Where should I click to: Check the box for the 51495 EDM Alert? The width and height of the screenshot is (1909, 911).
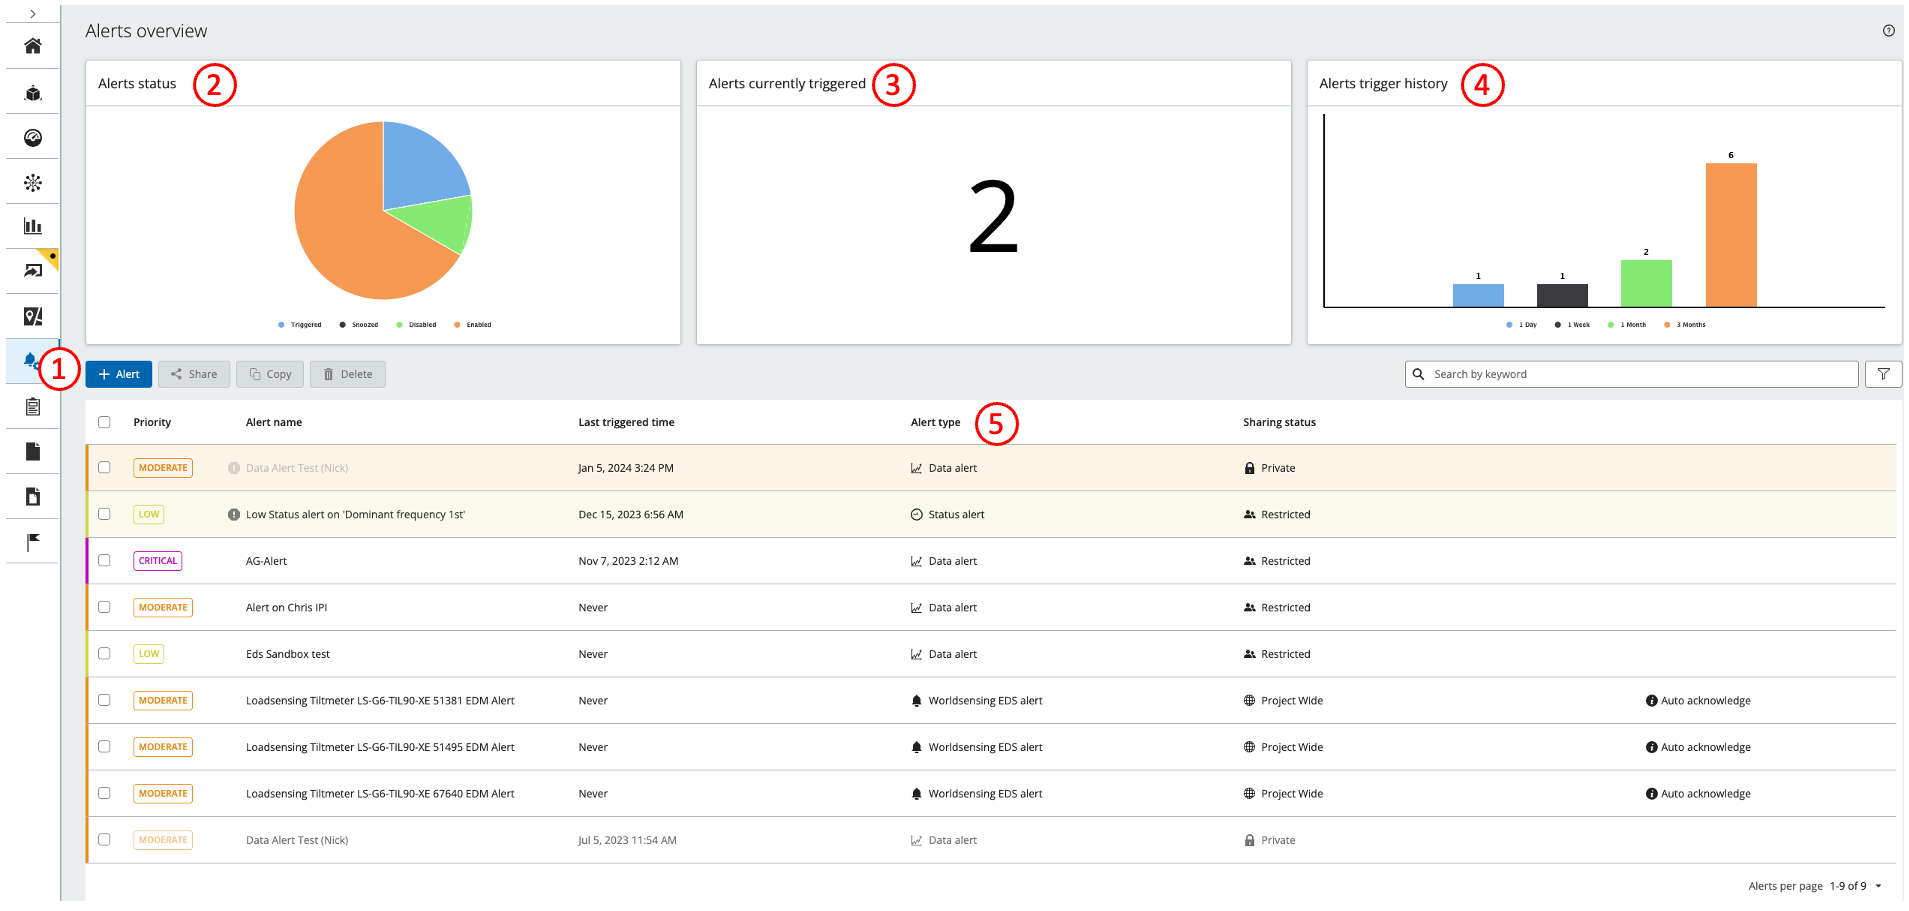(104, 747)
